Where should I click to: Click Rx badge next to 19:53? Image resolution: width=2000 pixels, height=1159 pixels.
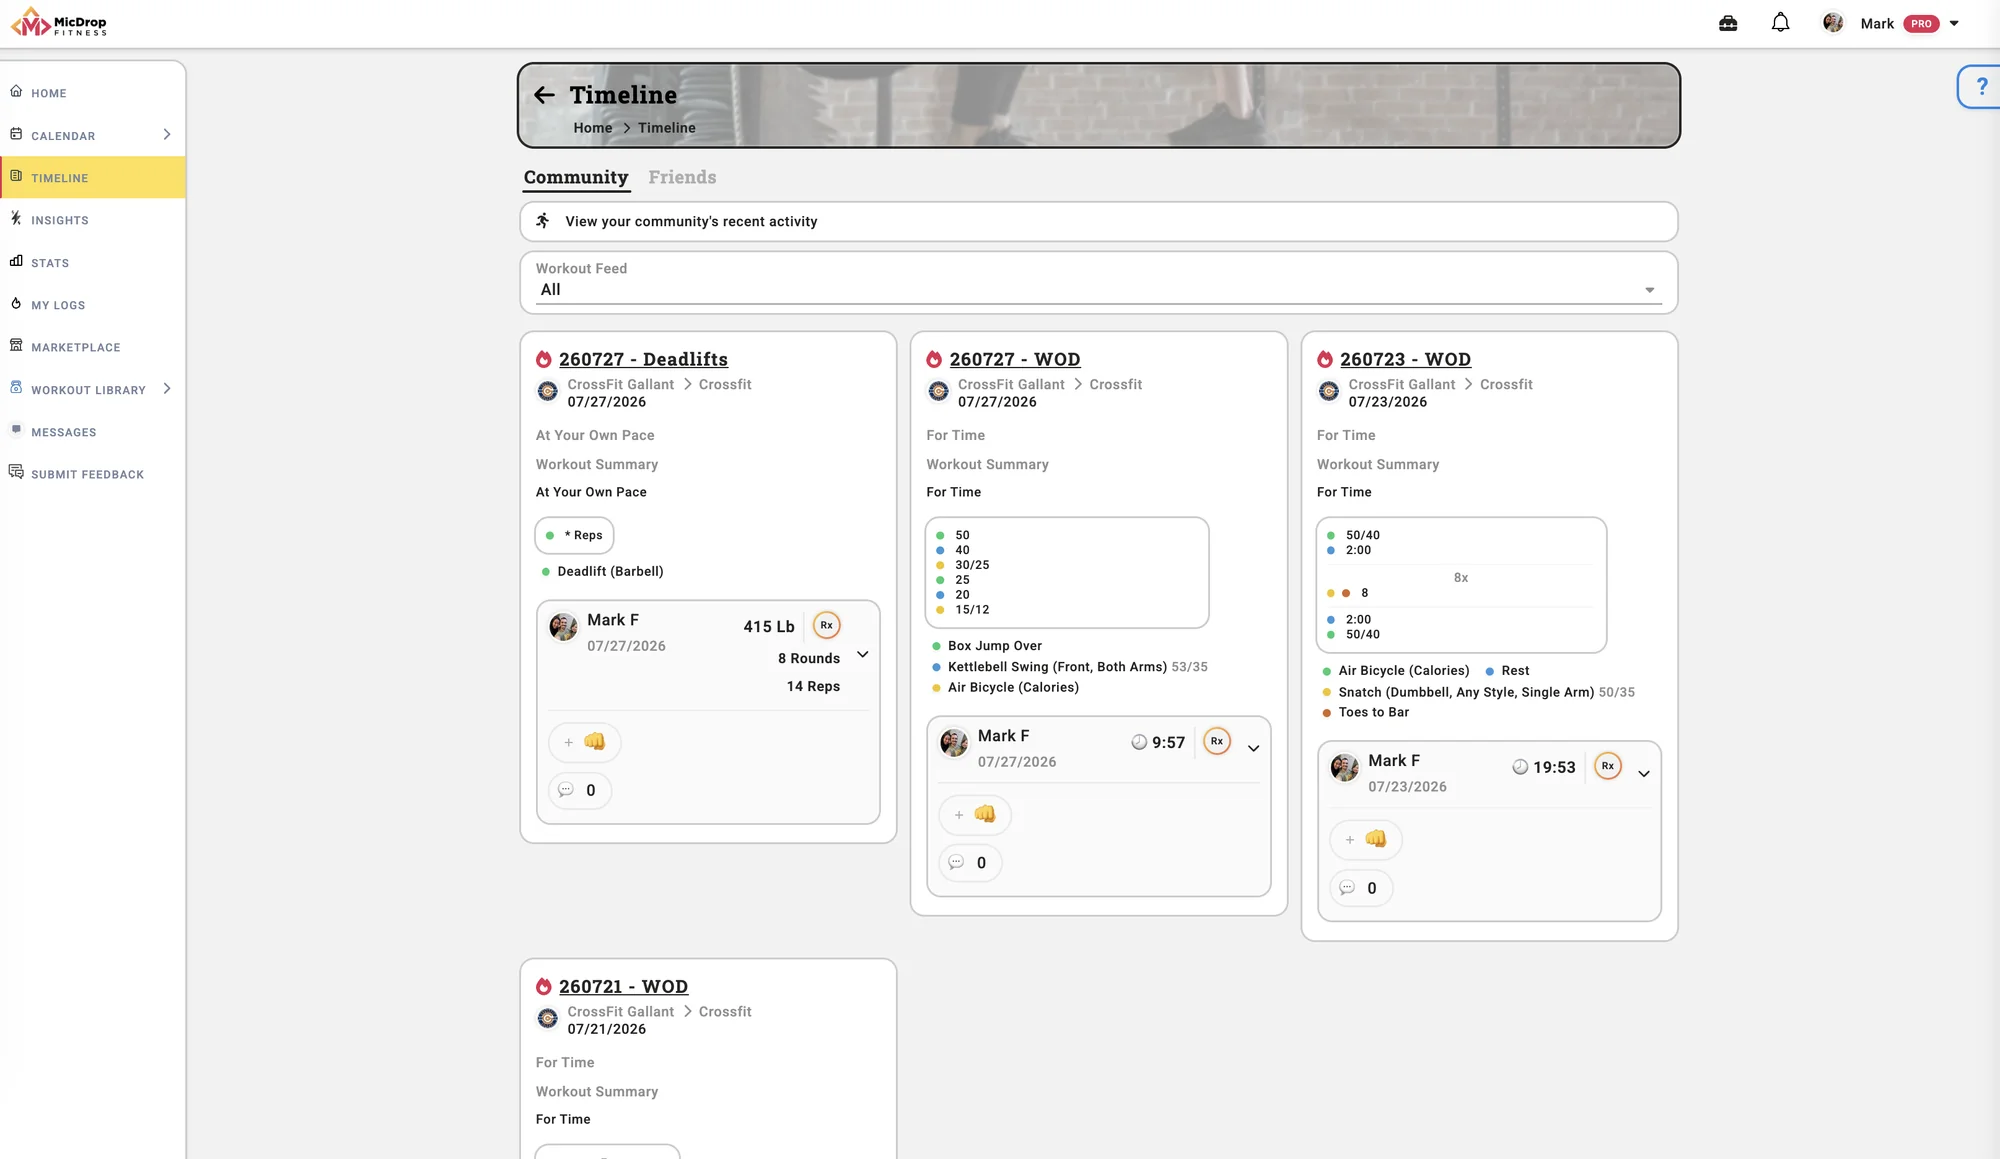(x=1608, y=766)
